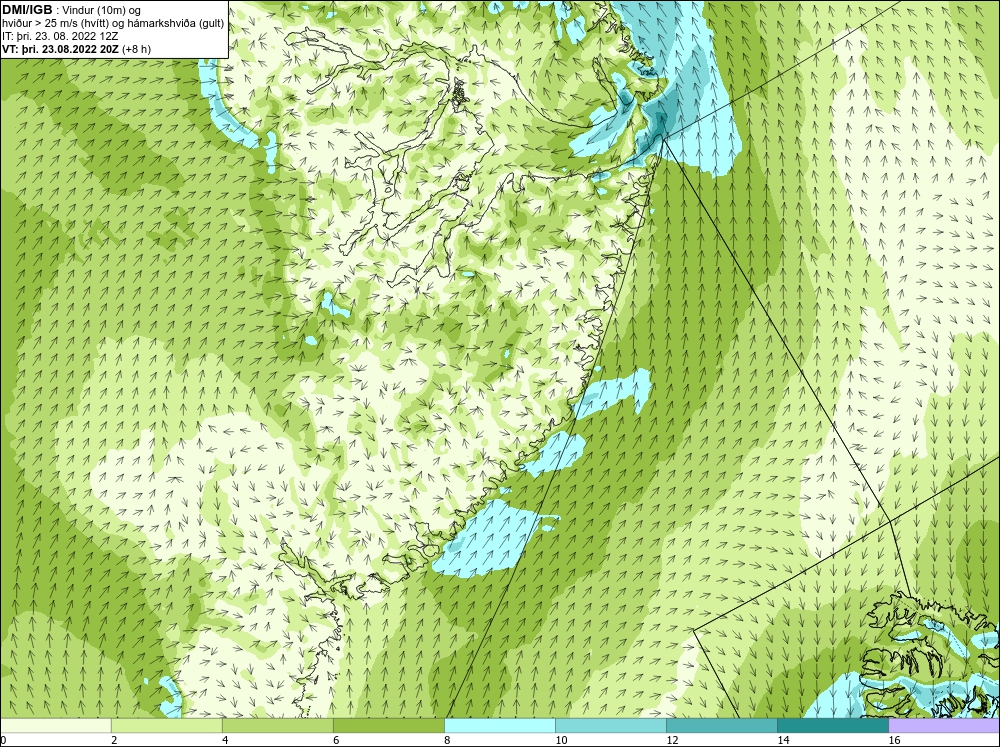Click the '(+8 h)' forecast offset text
The height and width of the screenshot is (747, 1000).
pos(136,49)
